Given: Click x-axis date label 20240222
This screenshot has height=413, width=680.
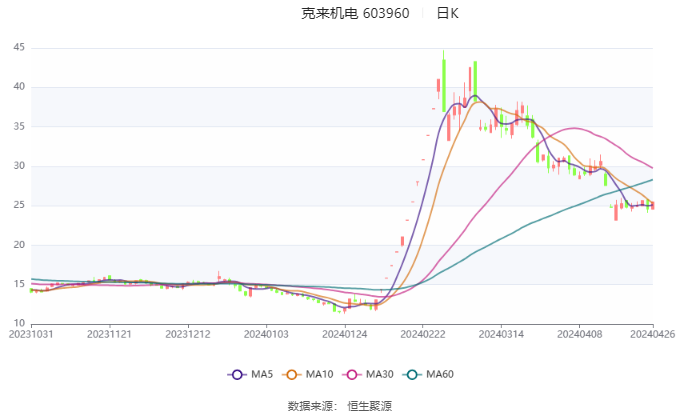Looking at the screenshot, I should click(423, 334).
